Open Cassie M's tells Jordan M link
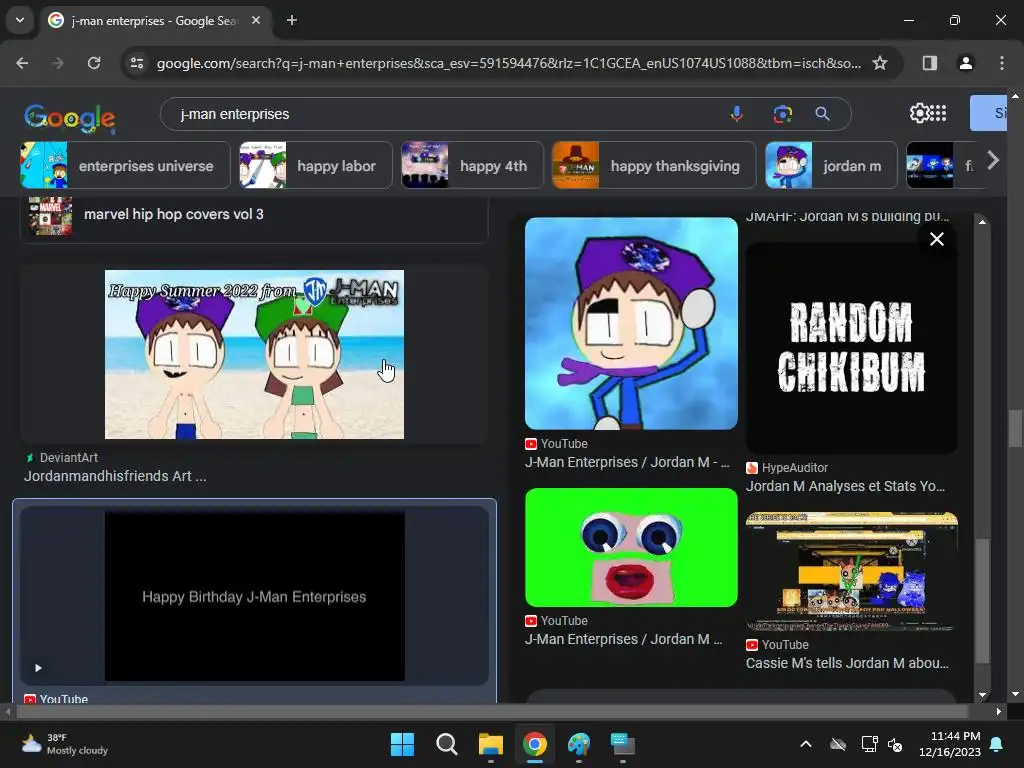Image resolution: width=1024 pixels, height=768 pixels. pos(847,663)
